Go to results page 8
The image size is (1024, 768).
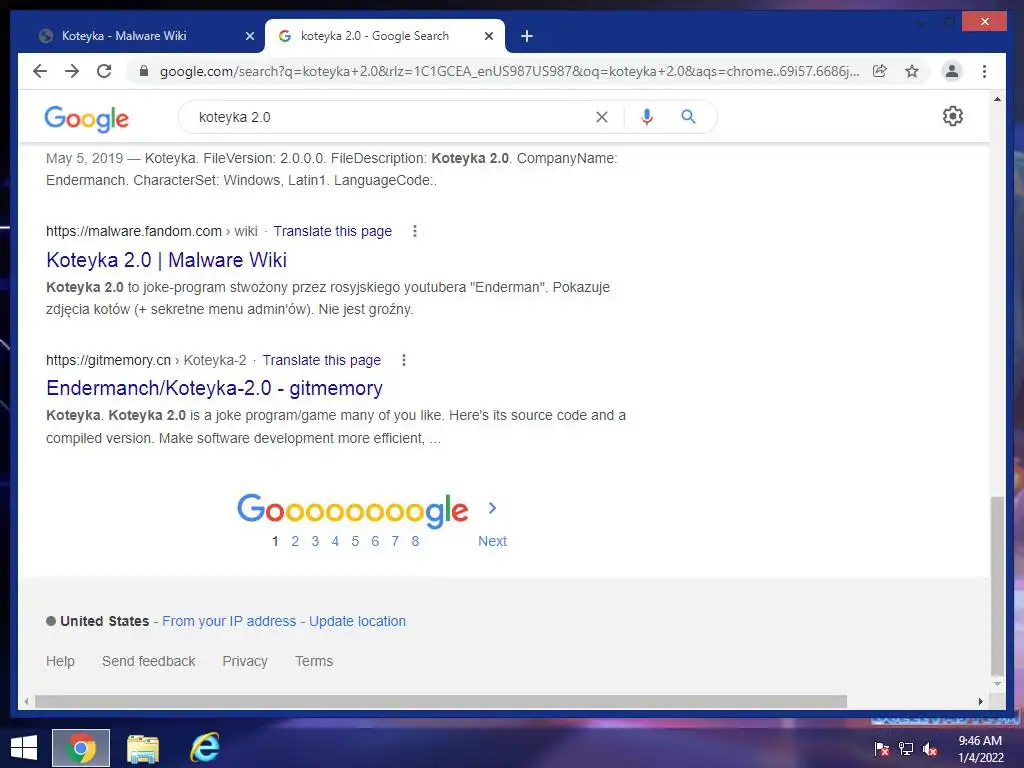415,541
